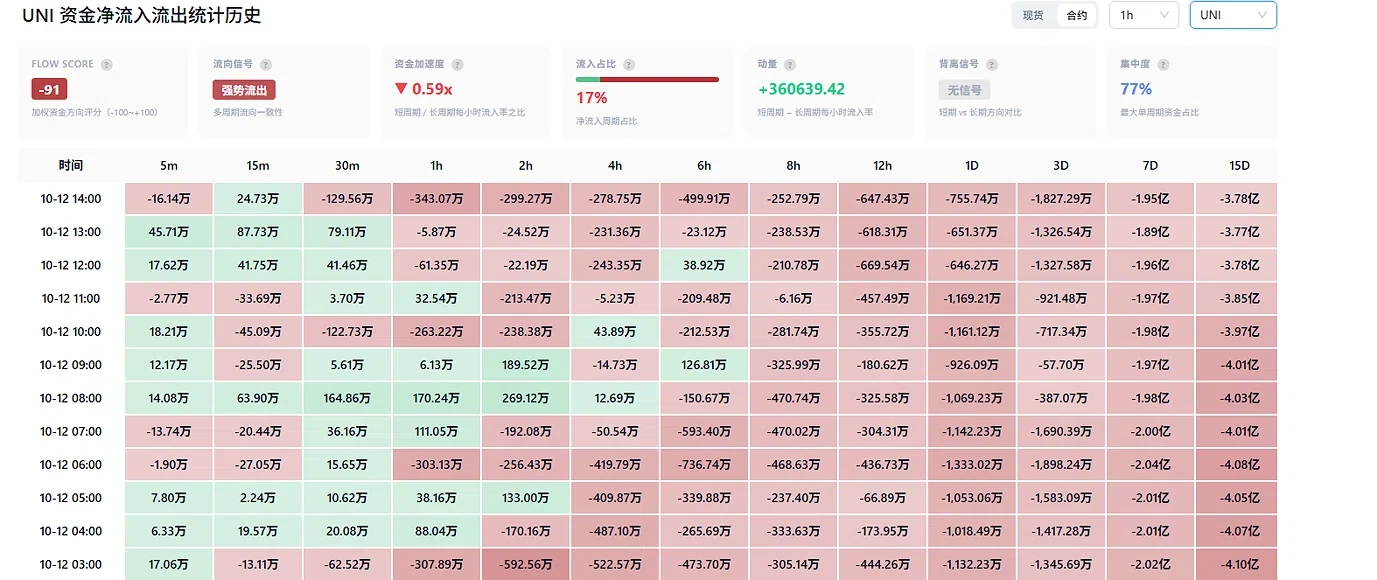Viewport: 1377px width, 580px height.
Task: Open the help icon beside 资金加速度
Action: click(x=457, y=65)
